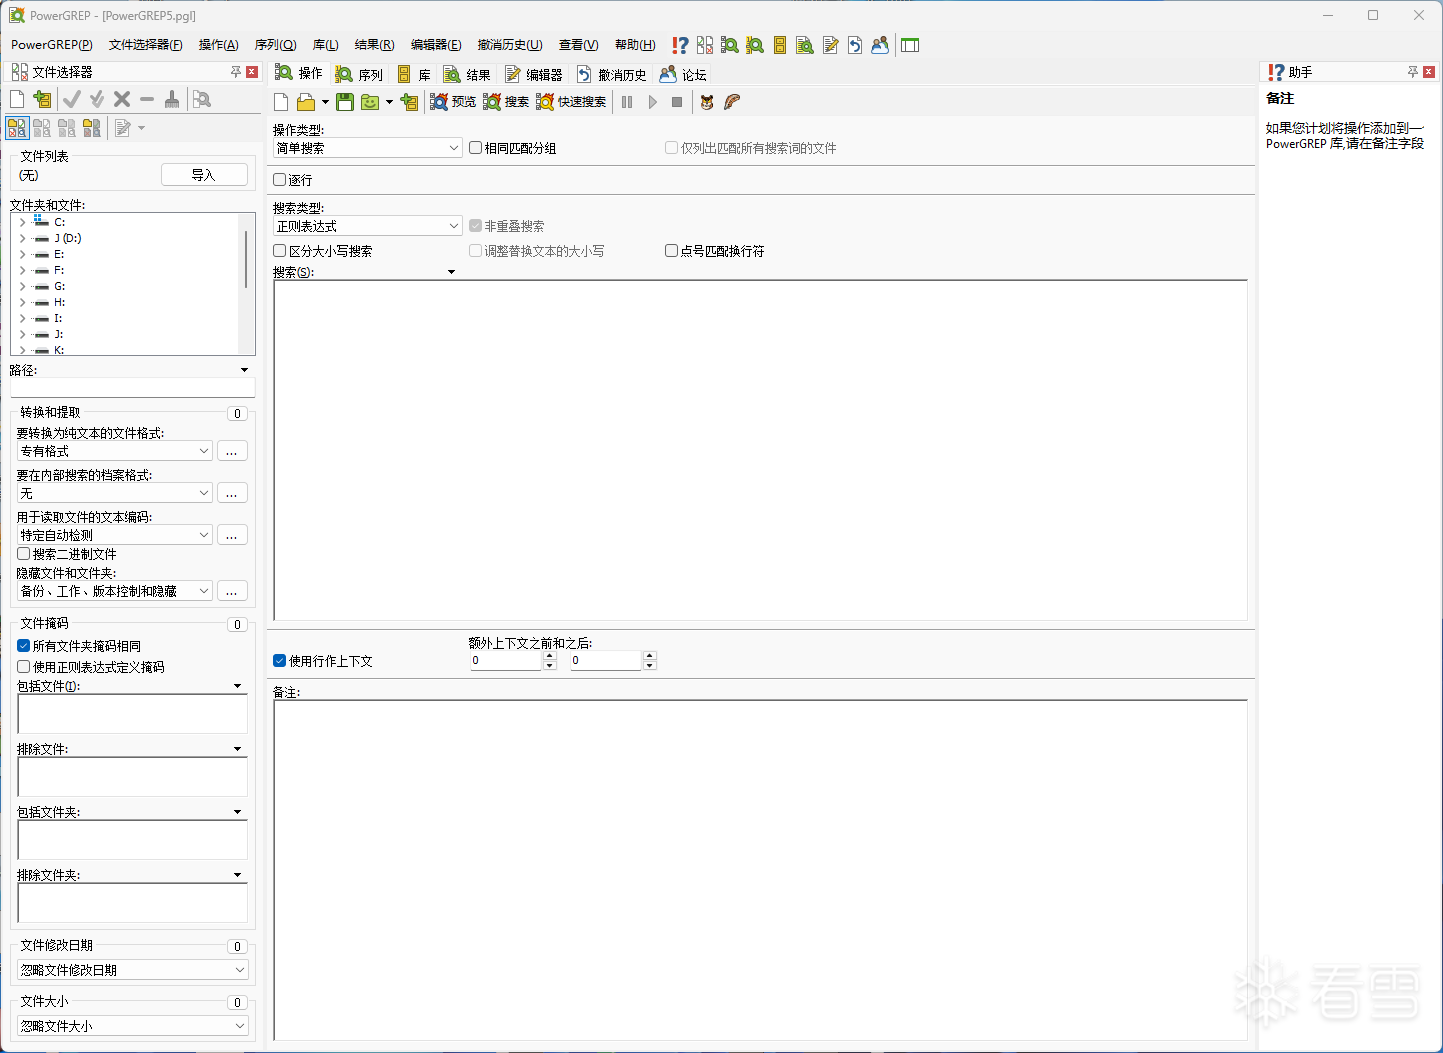Viewport: 1443px width, 1053px height.
Task: Open an action file with the folder icon
Action: (x=306, y=102)
